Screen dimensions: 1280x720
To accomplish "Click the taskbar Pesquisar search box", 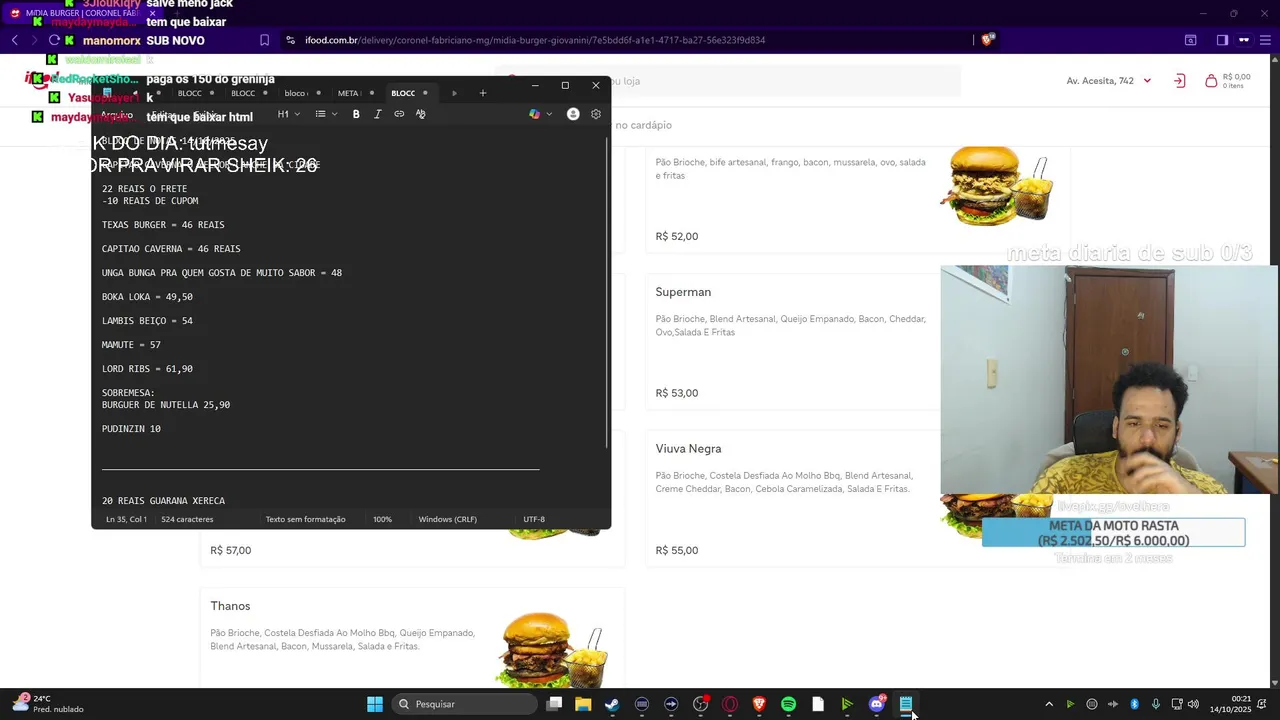I will tap(464, 704).
